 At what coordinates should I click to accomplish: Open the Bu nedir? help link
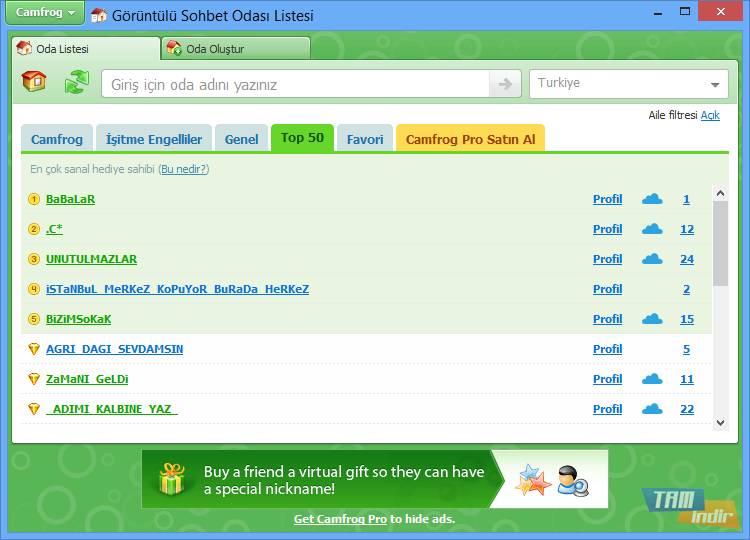[x=184, y=169]
